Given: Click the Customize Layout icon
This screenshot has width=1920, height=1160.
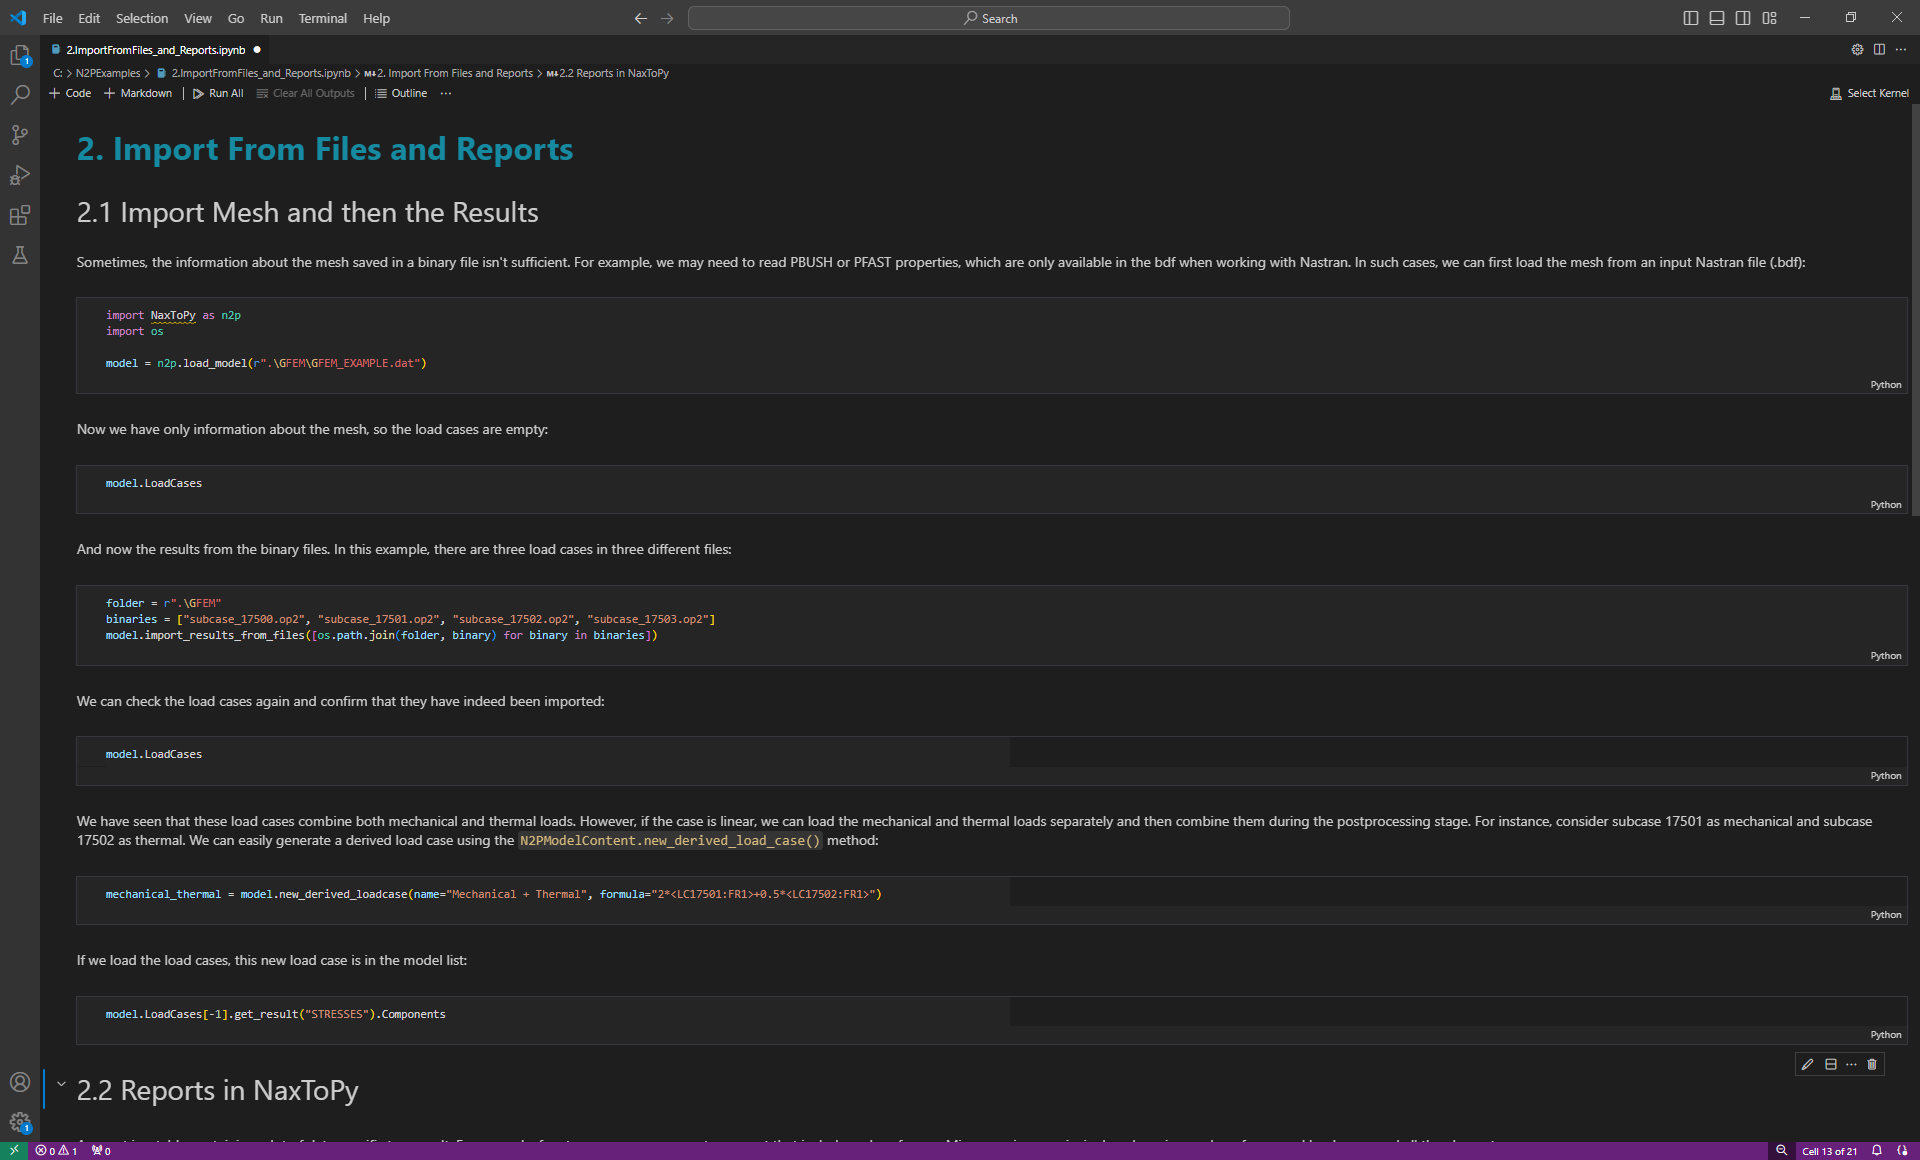Looking at the screenshot, I should point(1769,18).
